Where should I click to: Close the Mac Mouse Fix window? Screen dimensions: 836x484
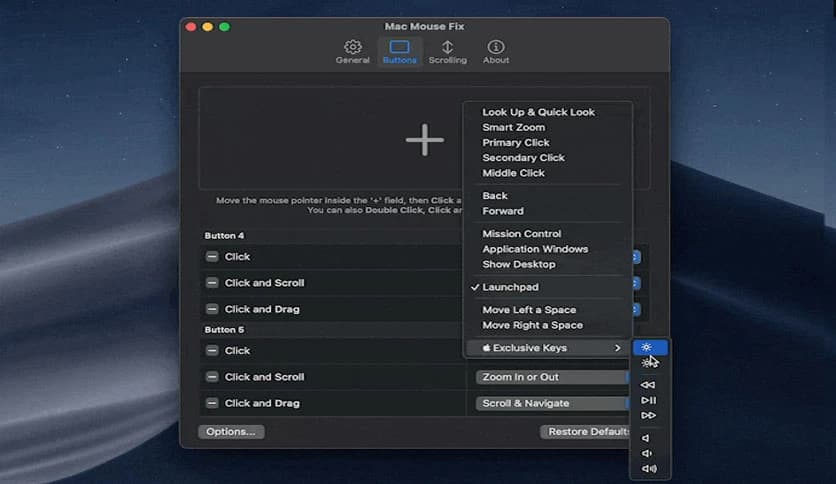tap(191, 27)
